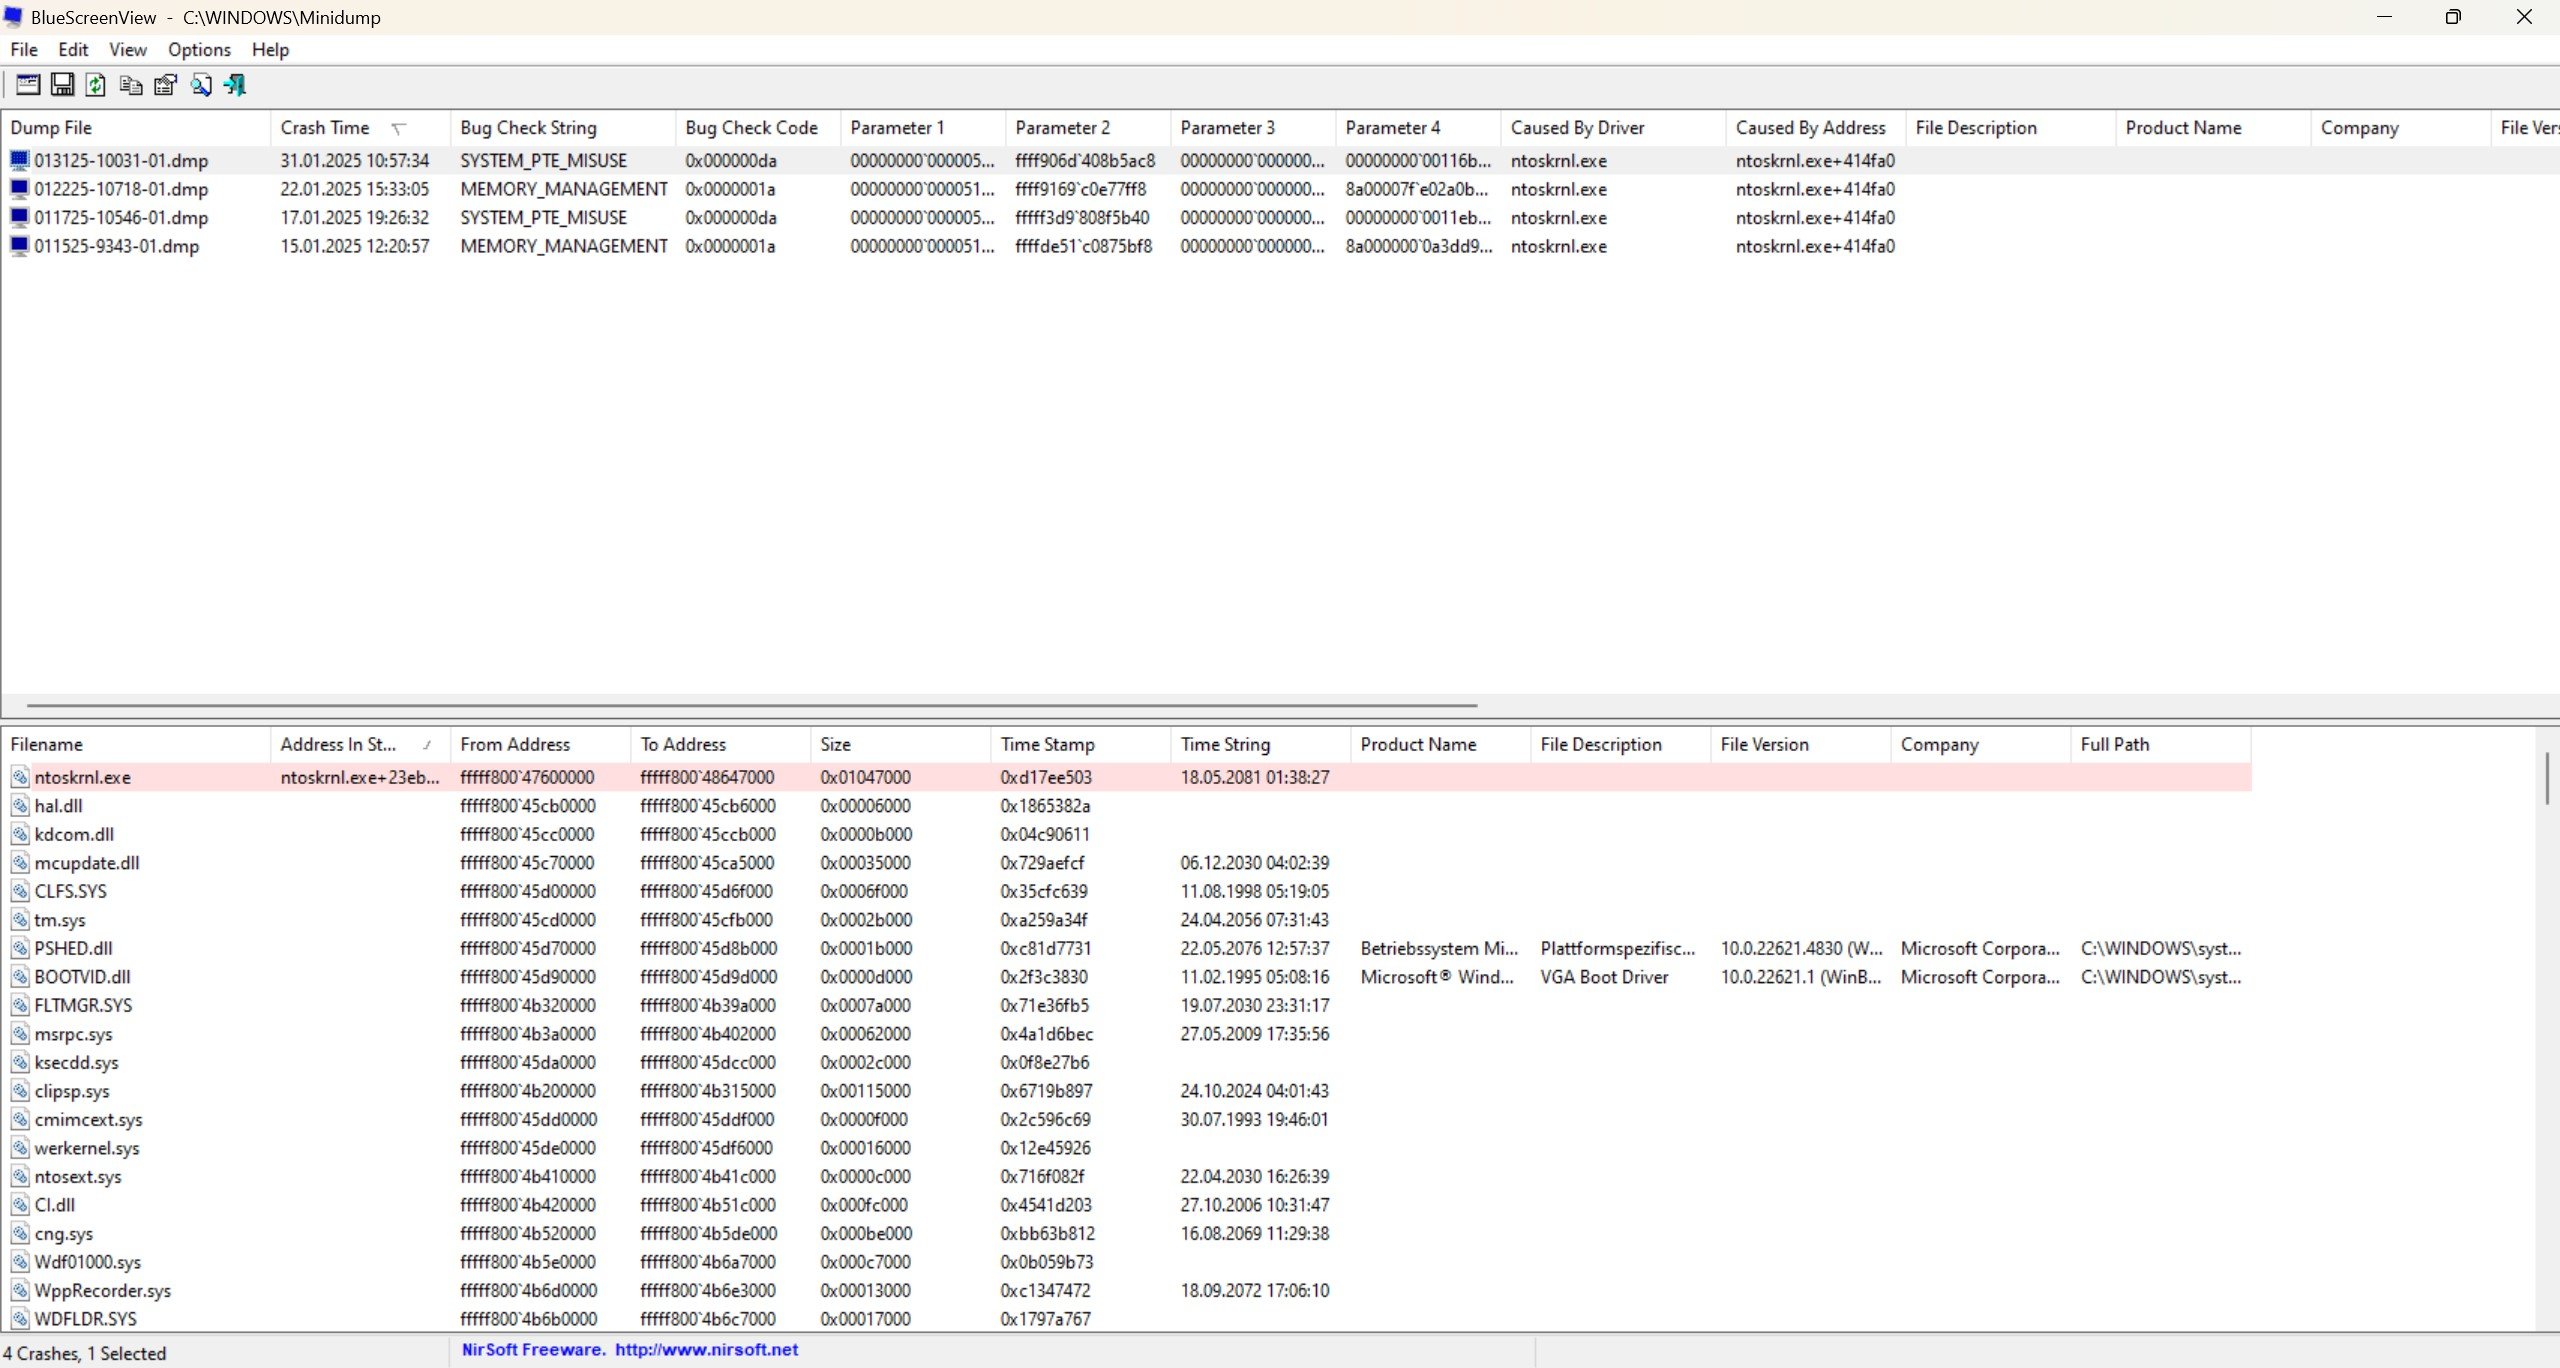Open Advanced Options toolbar icon
The height and width of the screenshot is (1368, 2560).
[x=28, y=85]
